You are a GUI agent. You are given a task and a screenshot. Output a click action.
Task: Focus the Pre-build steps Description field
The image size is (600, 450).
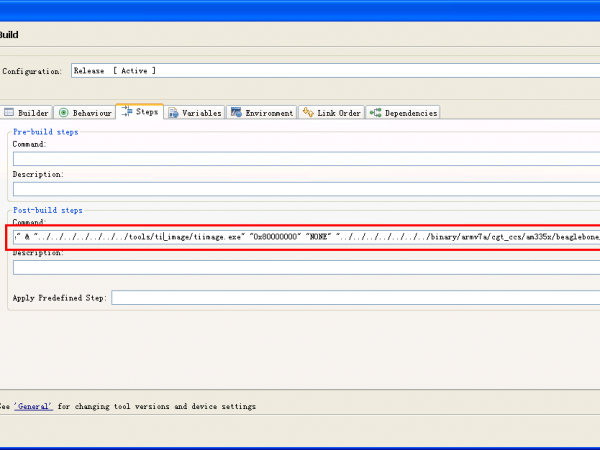300,189
